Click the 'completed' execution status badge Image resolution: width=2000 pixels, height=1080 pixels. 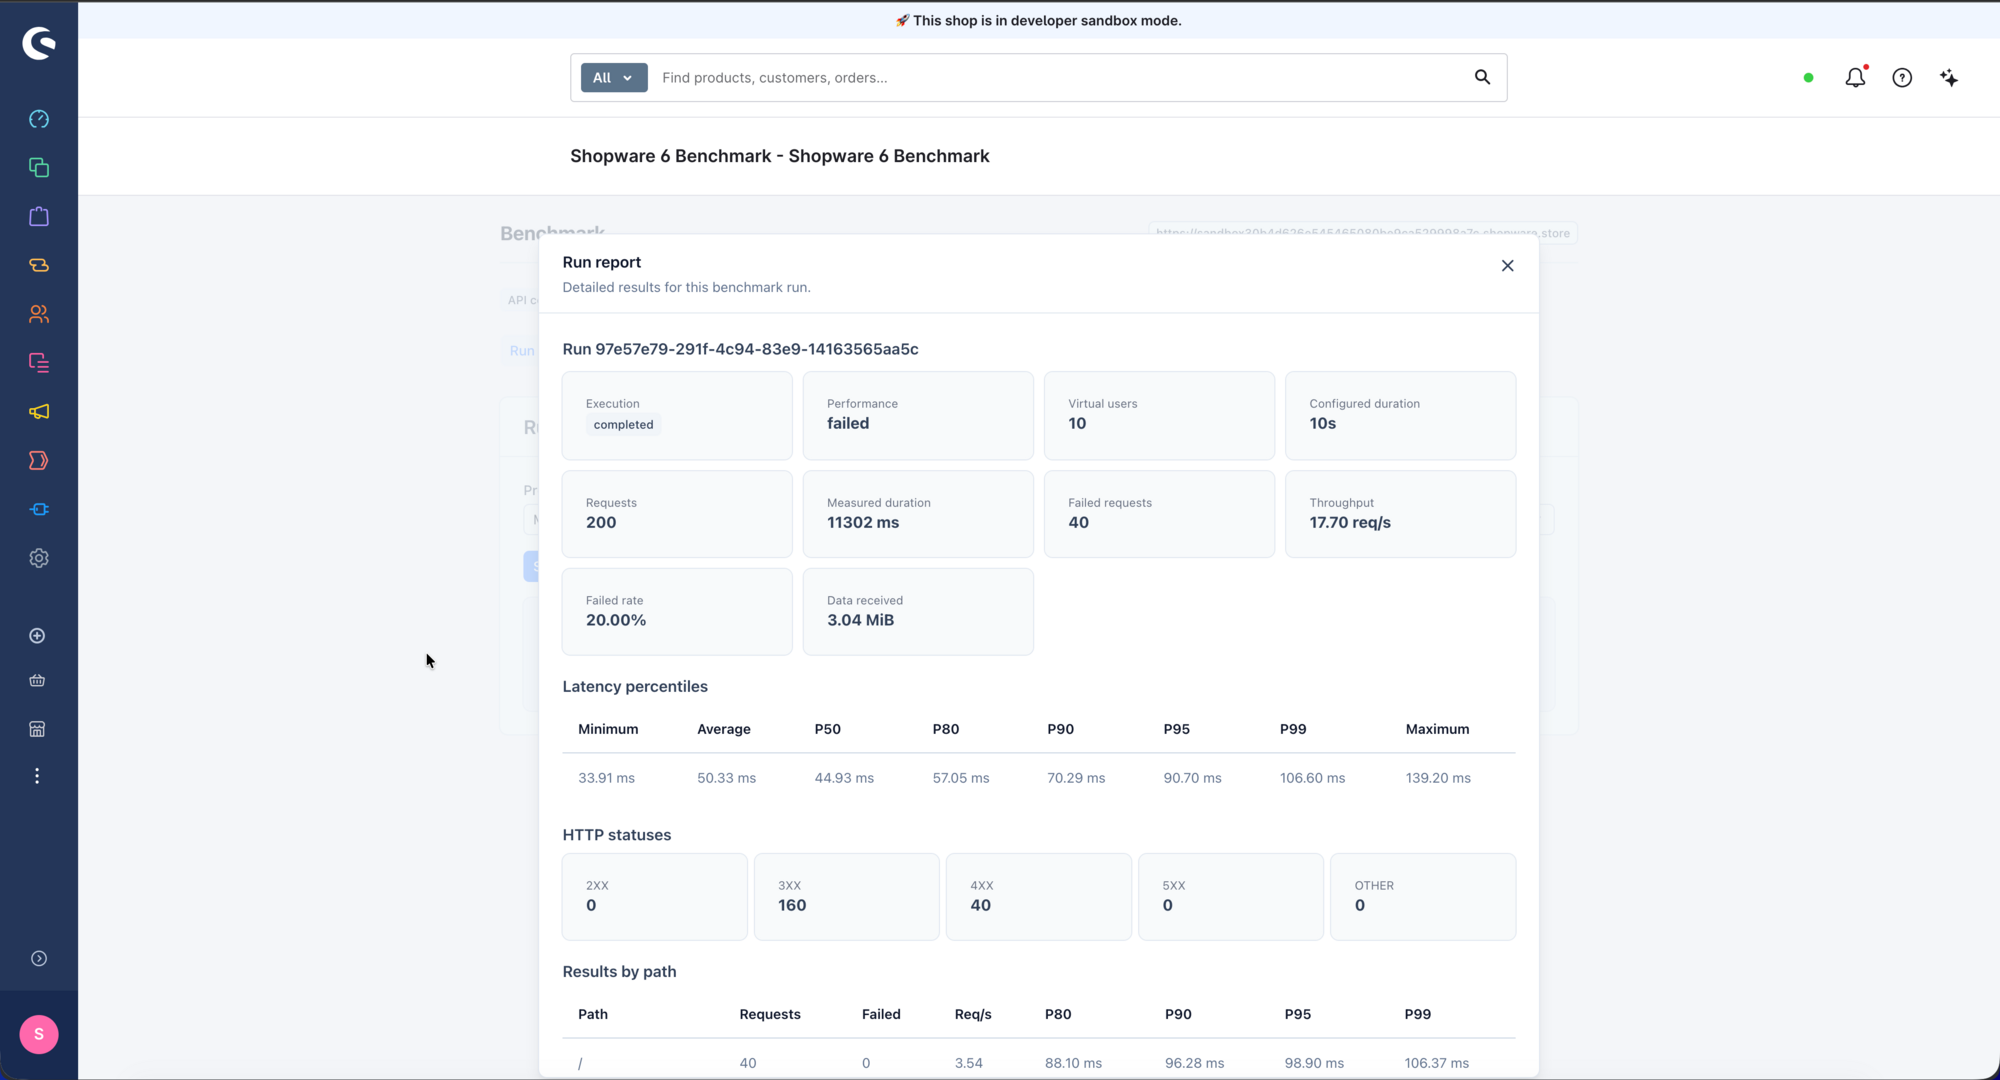coord(623,425)
